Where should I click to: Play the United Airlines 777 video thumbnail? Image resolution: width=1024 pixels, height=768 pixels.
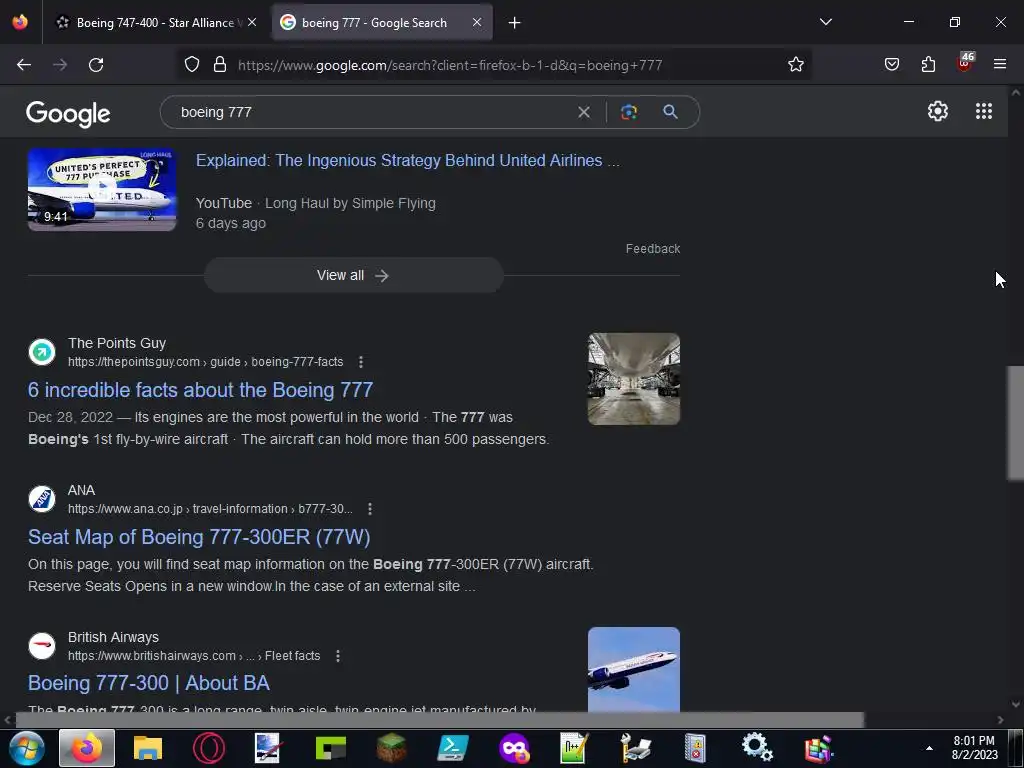click(x=102, y=189)
